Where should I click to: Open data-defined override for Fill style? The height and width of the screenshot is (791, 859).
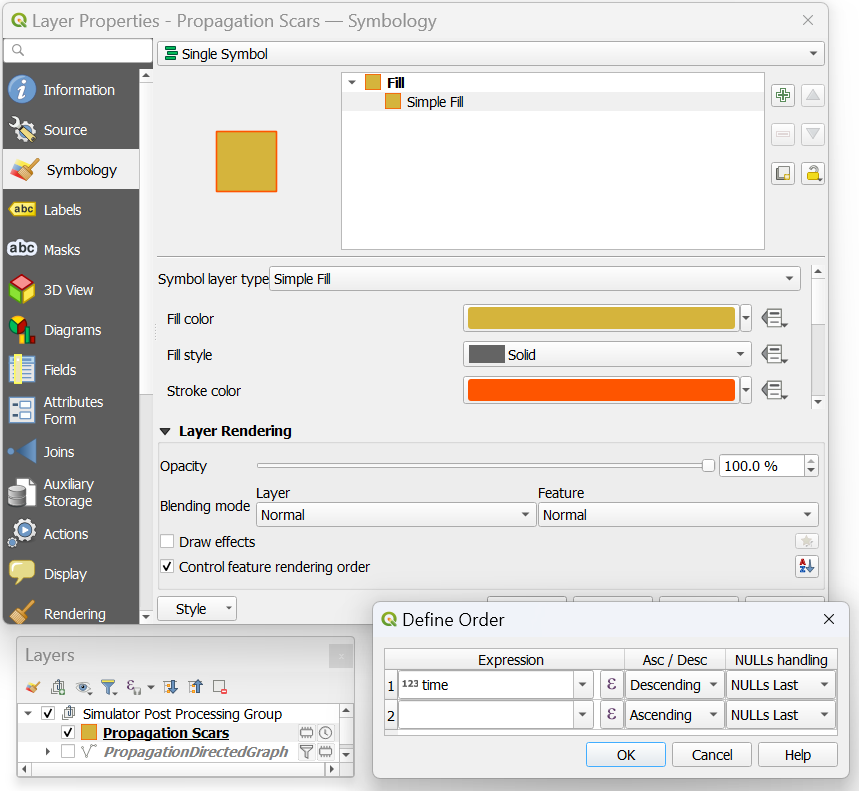pyautogui.click(x=774, y=354)
